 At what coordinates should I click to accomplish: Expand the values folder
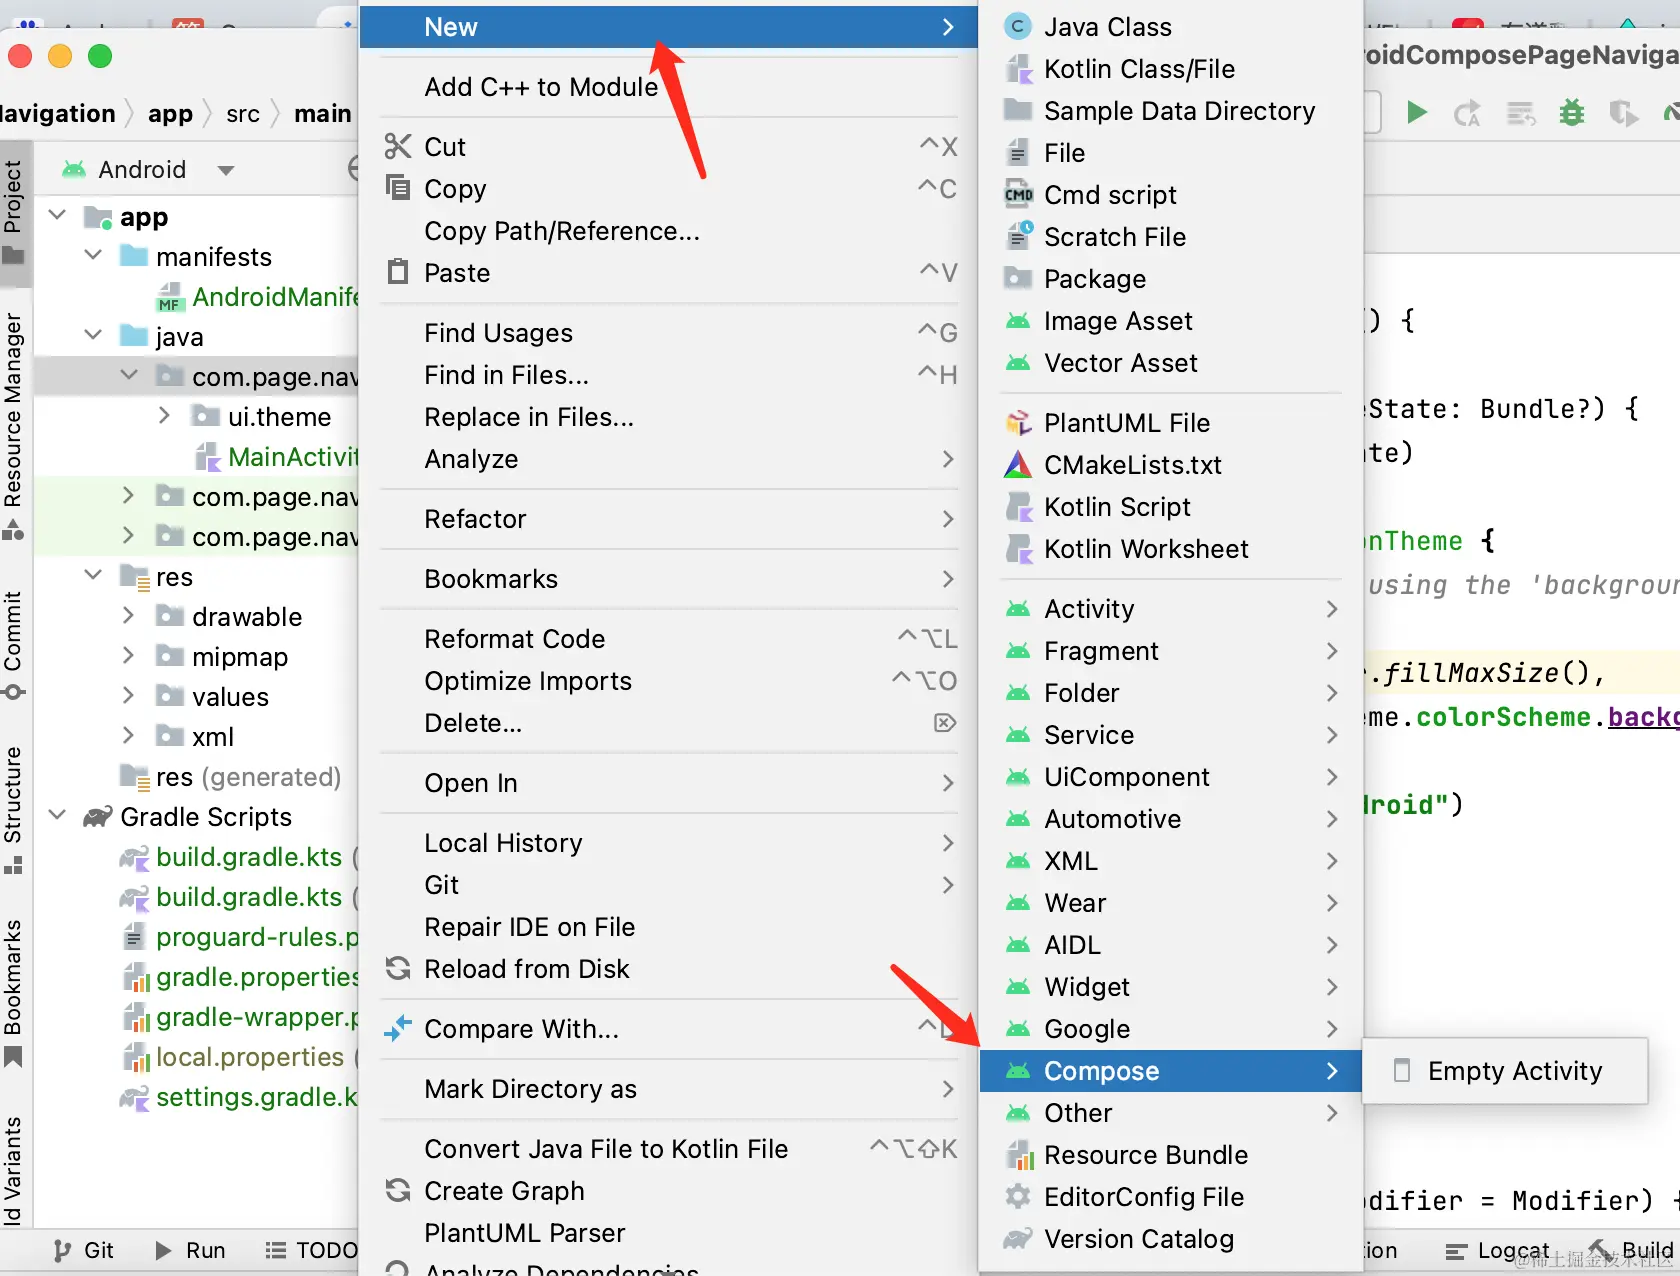pyautogui.click(x=128, y=695)
